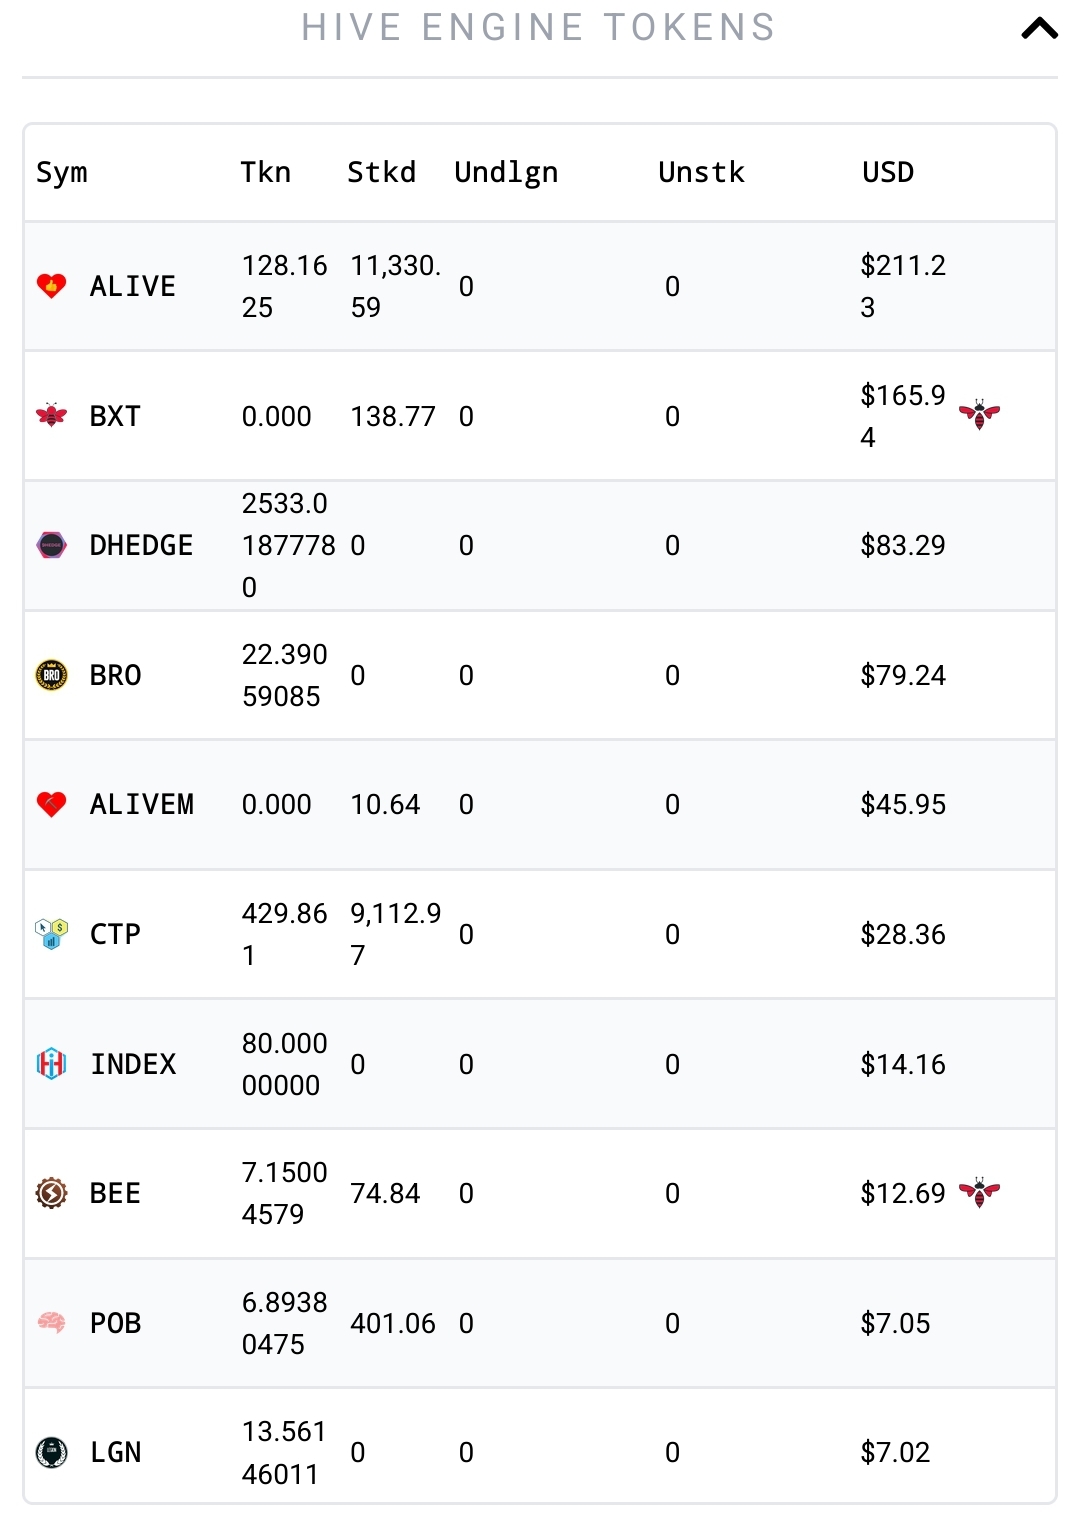
Task: Collapse the Hive Engine Tokens section
Action: (x=1039, y=28)
